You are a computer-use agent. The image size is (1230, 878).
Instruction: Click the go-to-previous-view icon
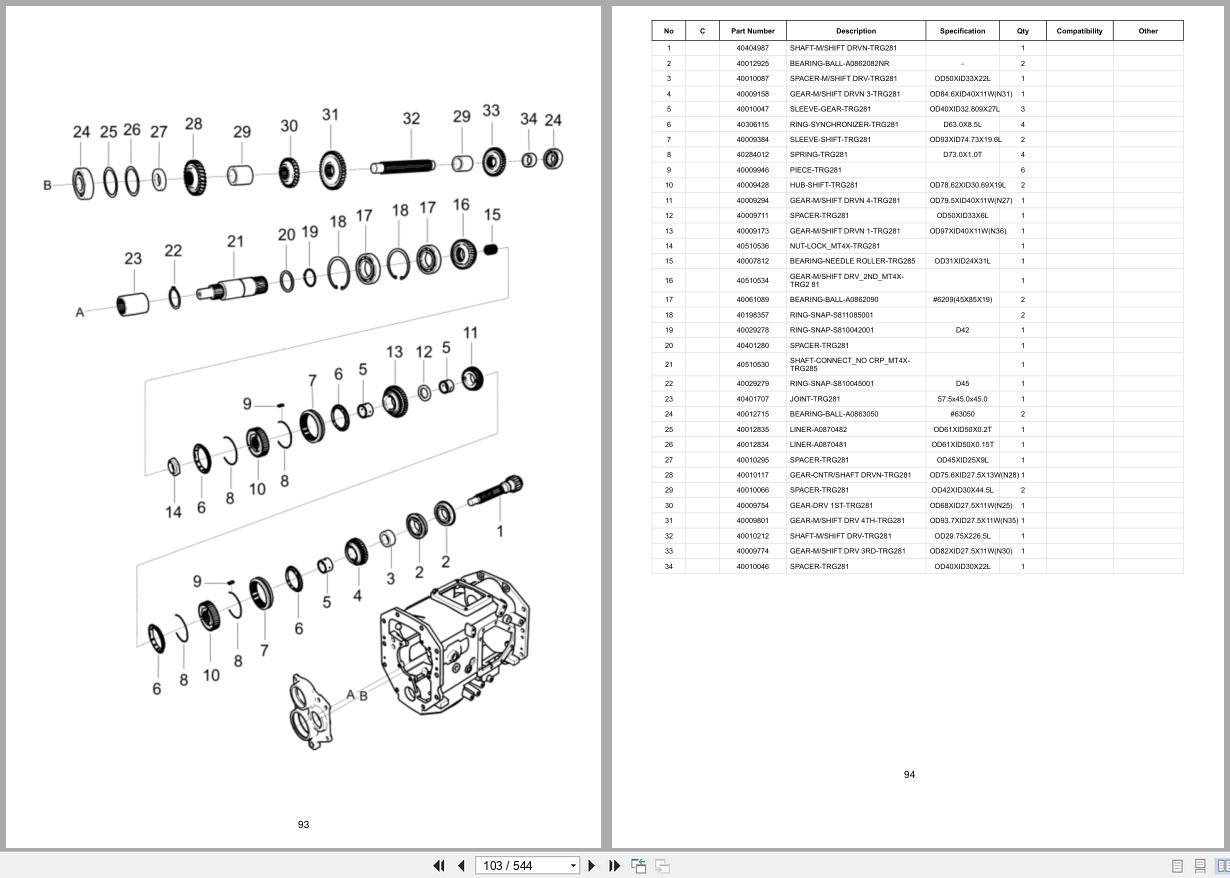(x=638, y=866)
